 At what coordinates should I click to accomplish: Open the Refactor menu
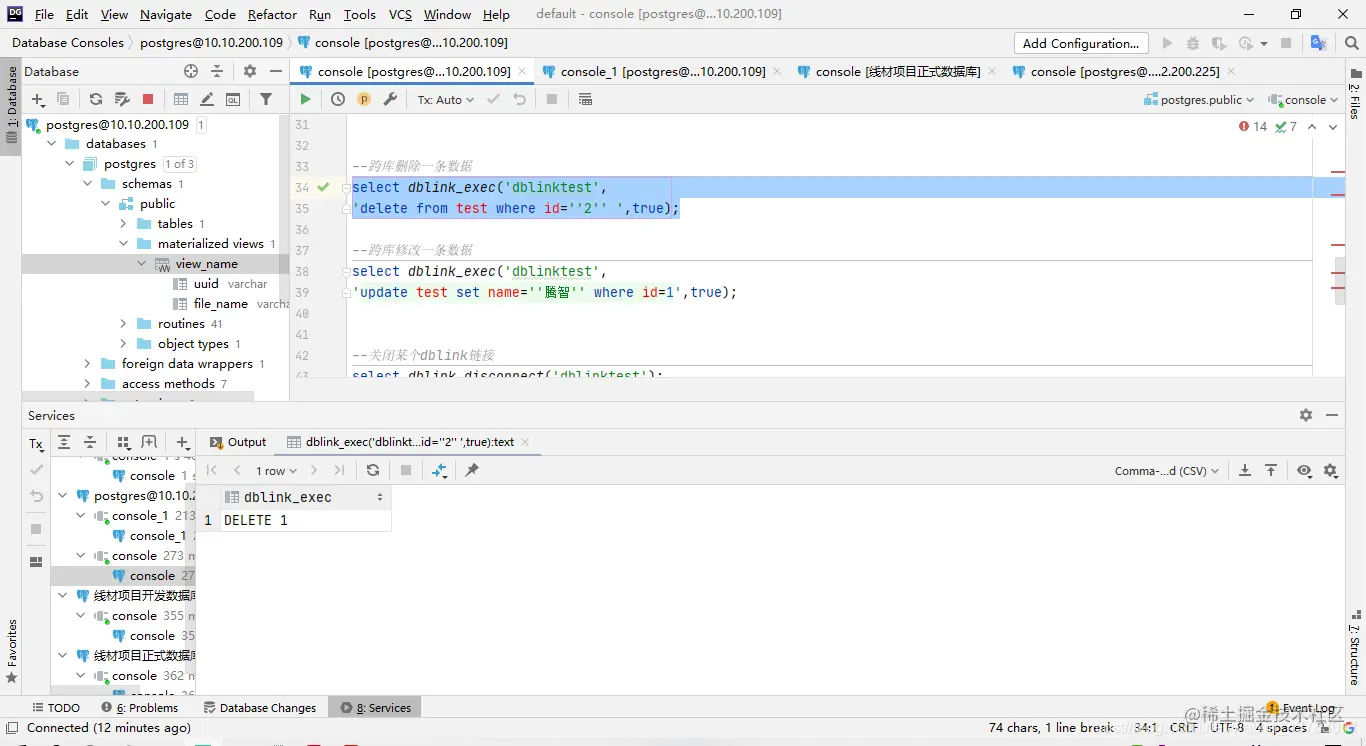pyautogui.click(x=272, y=14)
